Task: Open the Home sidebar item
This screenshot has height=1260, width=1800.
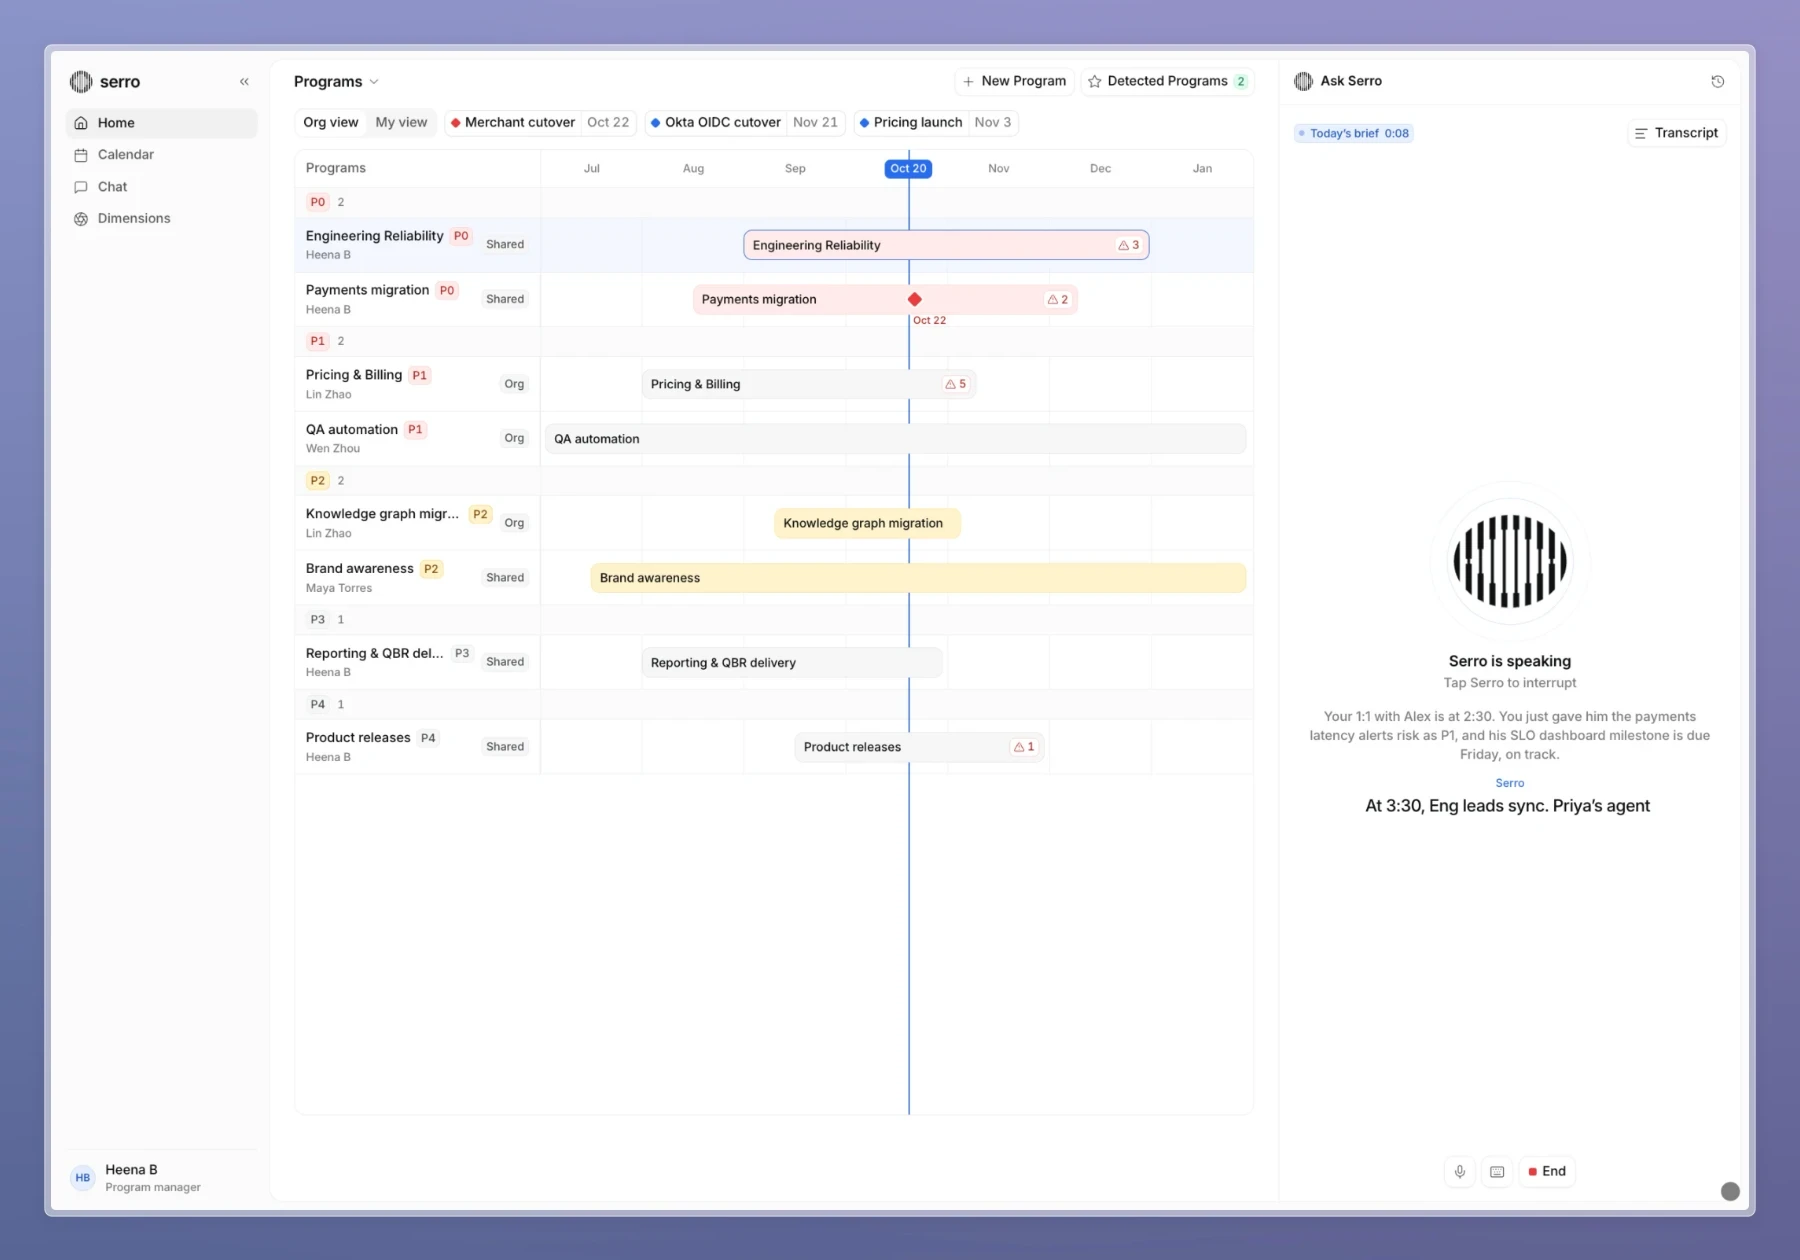Action: [x=162, y=123]
